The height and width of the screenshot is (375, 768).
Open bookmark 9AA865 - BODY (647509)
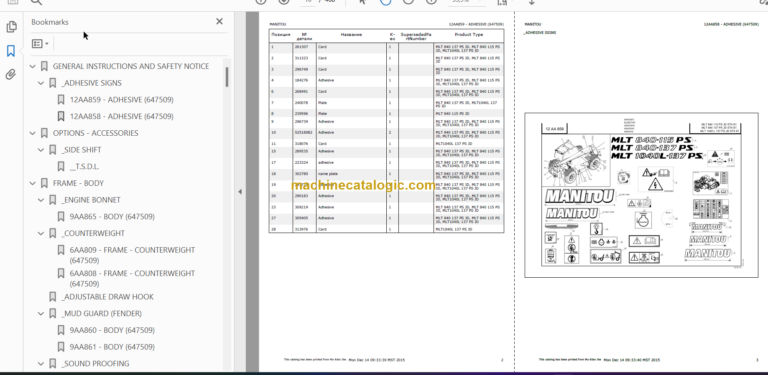pos(112,216)
